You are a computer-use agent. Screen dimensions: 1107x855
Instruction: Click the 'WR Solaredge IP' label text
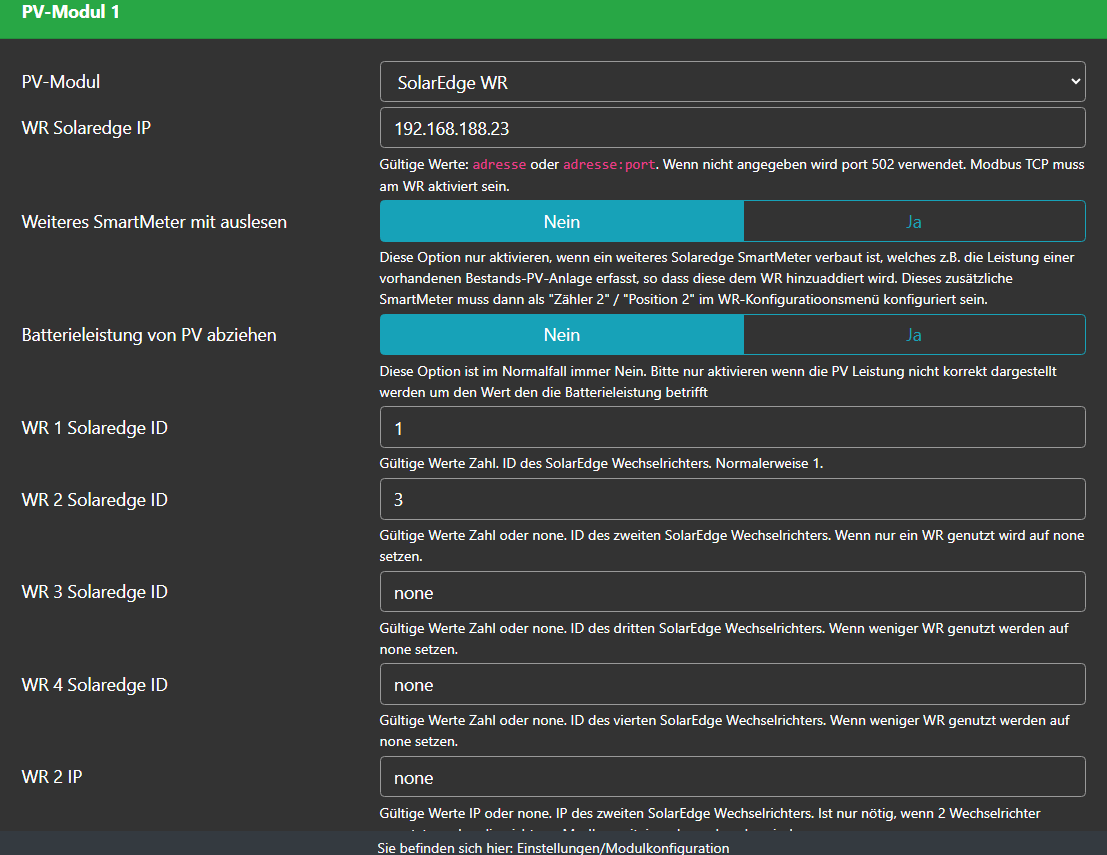pyautogui.click(x=86, y=128)
